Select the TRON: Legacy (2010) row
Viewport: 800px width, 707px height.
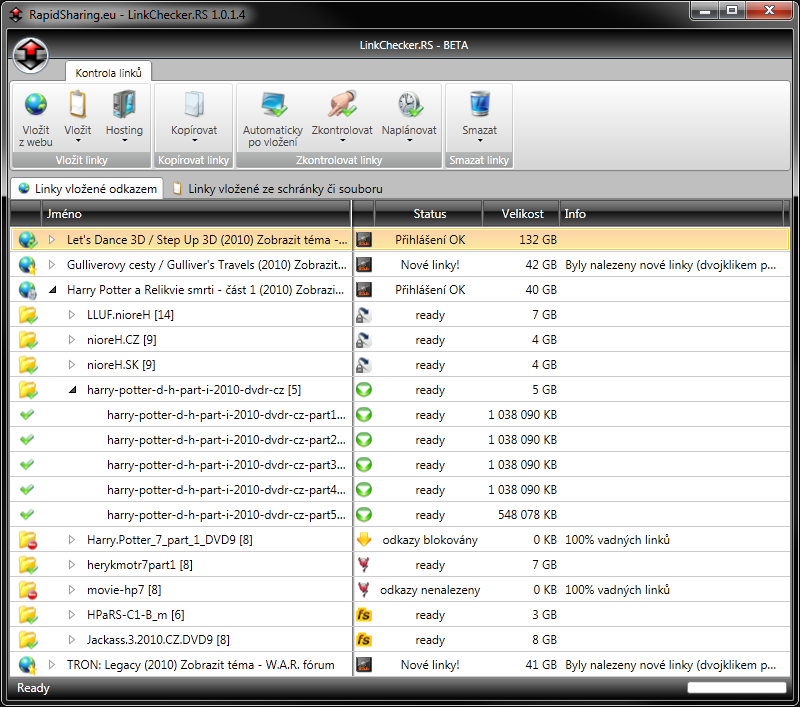(x=200, y=665)
